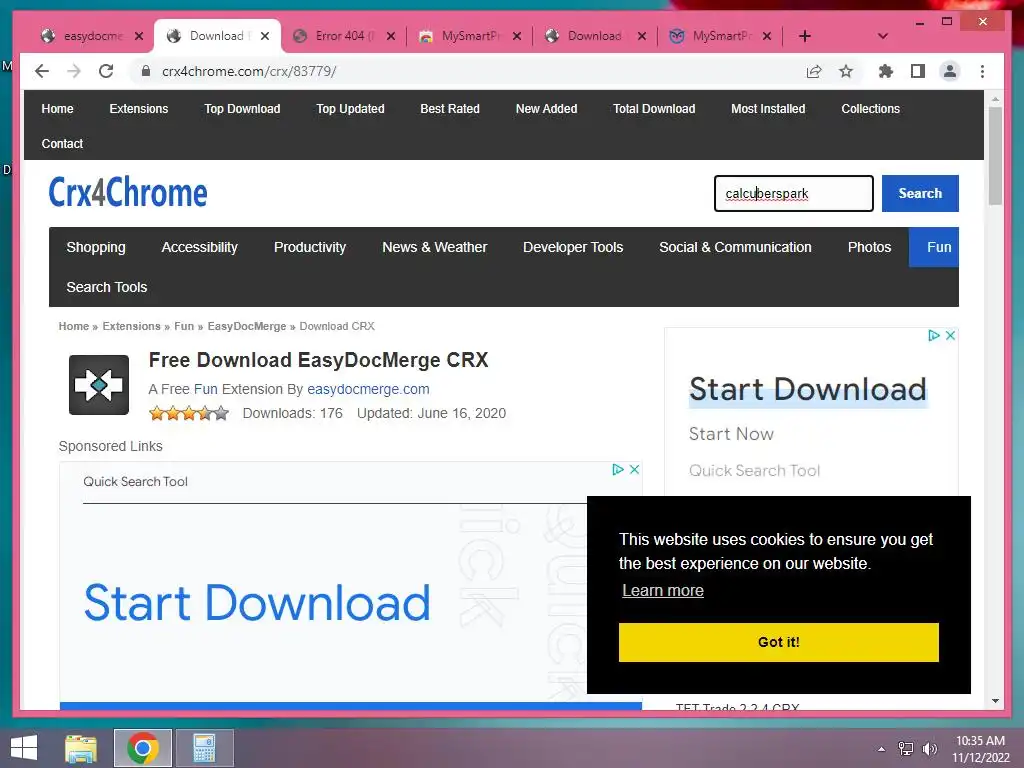Open Total Download menu item
1024x768 pixels.
tap(654, 108)
